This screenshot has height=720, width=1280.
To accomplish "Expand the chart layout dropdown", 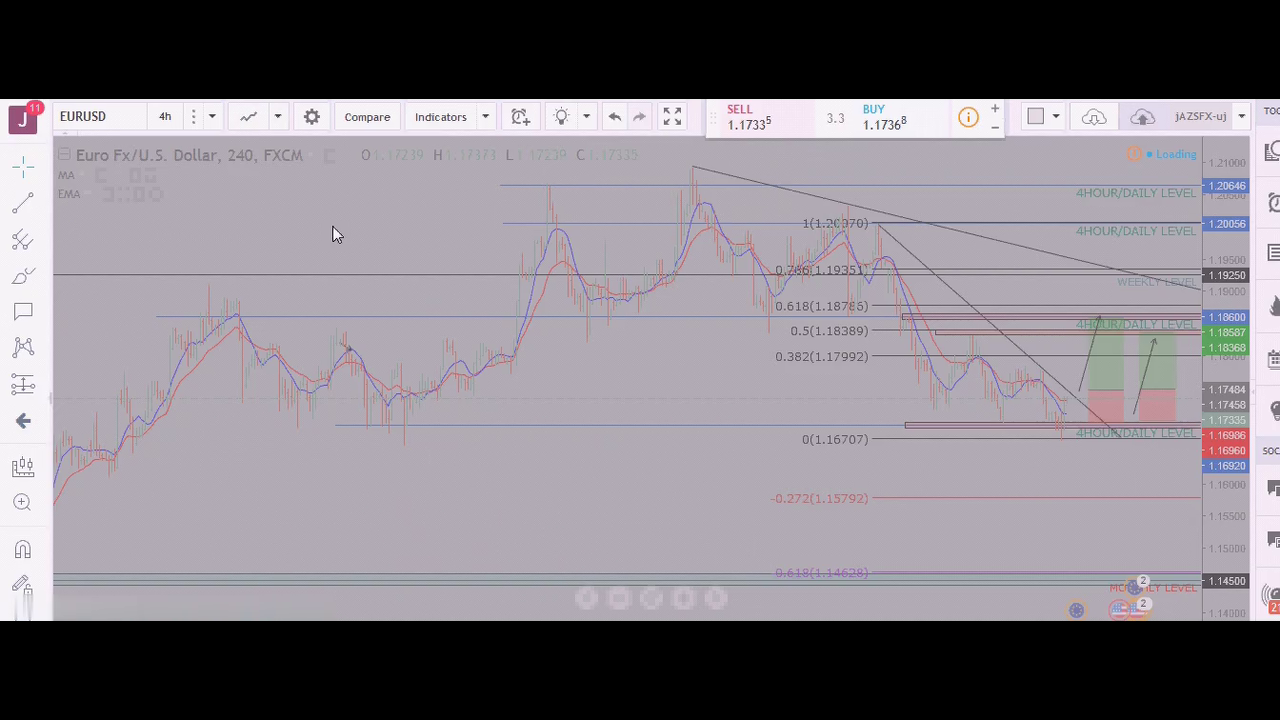I will [x=1055, y=117].
